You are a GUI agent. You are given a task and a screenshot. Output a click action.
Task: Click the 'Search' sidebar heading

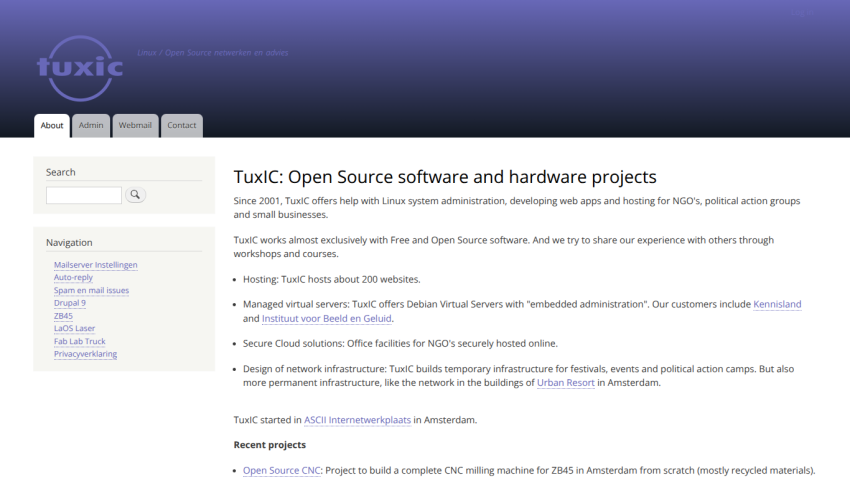pyautogui.click(x=60, y=172)
